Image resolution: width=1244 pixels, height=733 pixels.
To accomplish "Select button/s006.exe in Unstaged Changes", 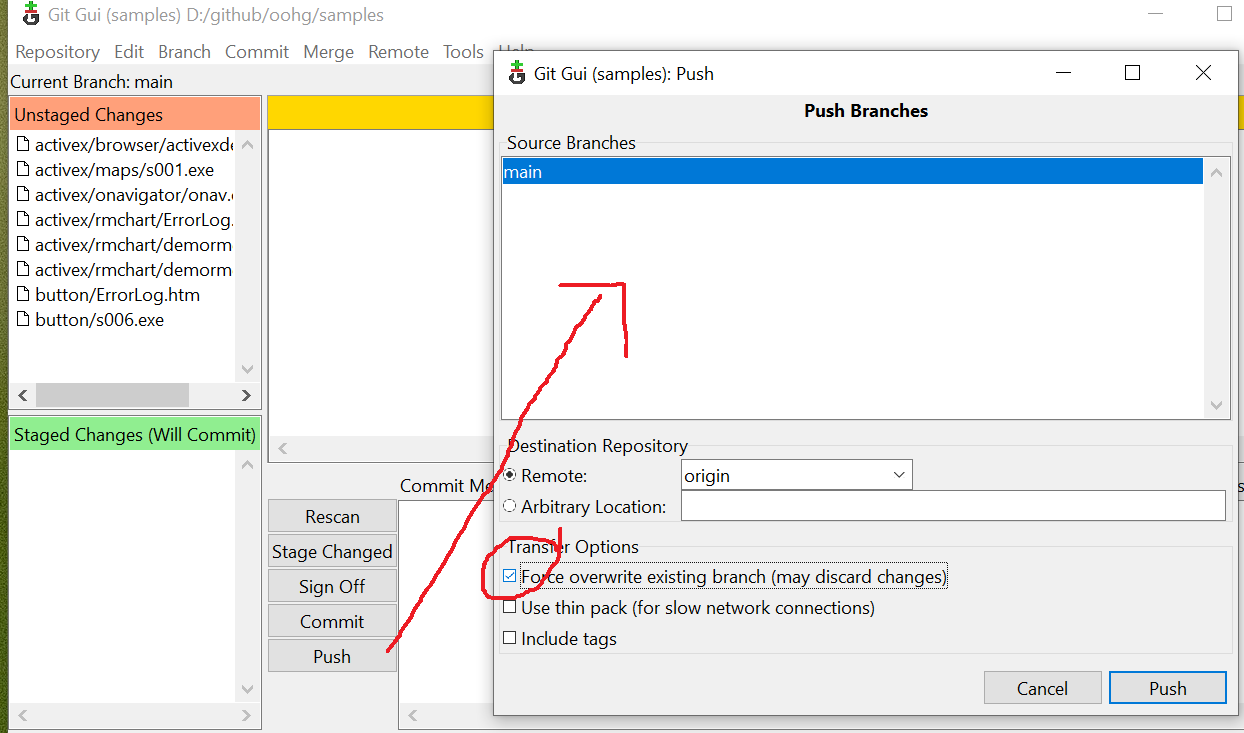I will (99, 320).
